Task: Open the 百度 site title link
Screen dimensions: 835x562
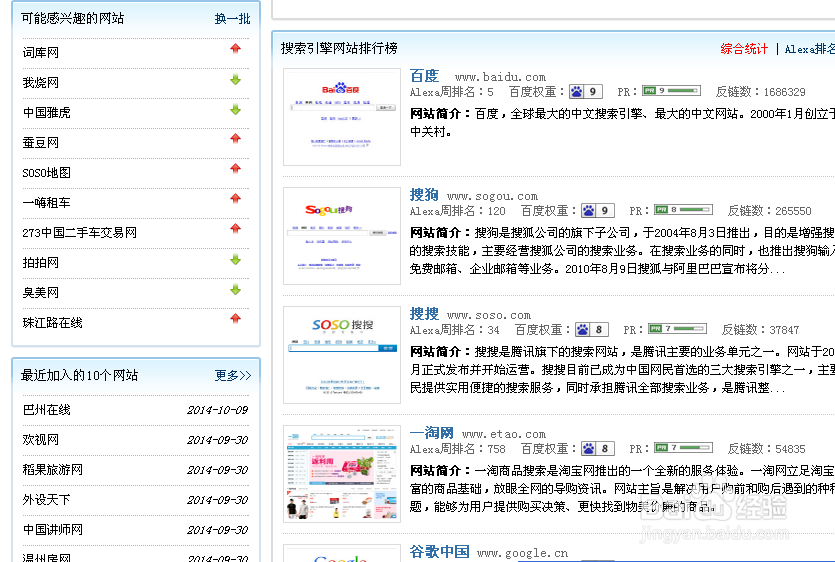Action: (424, 76)
